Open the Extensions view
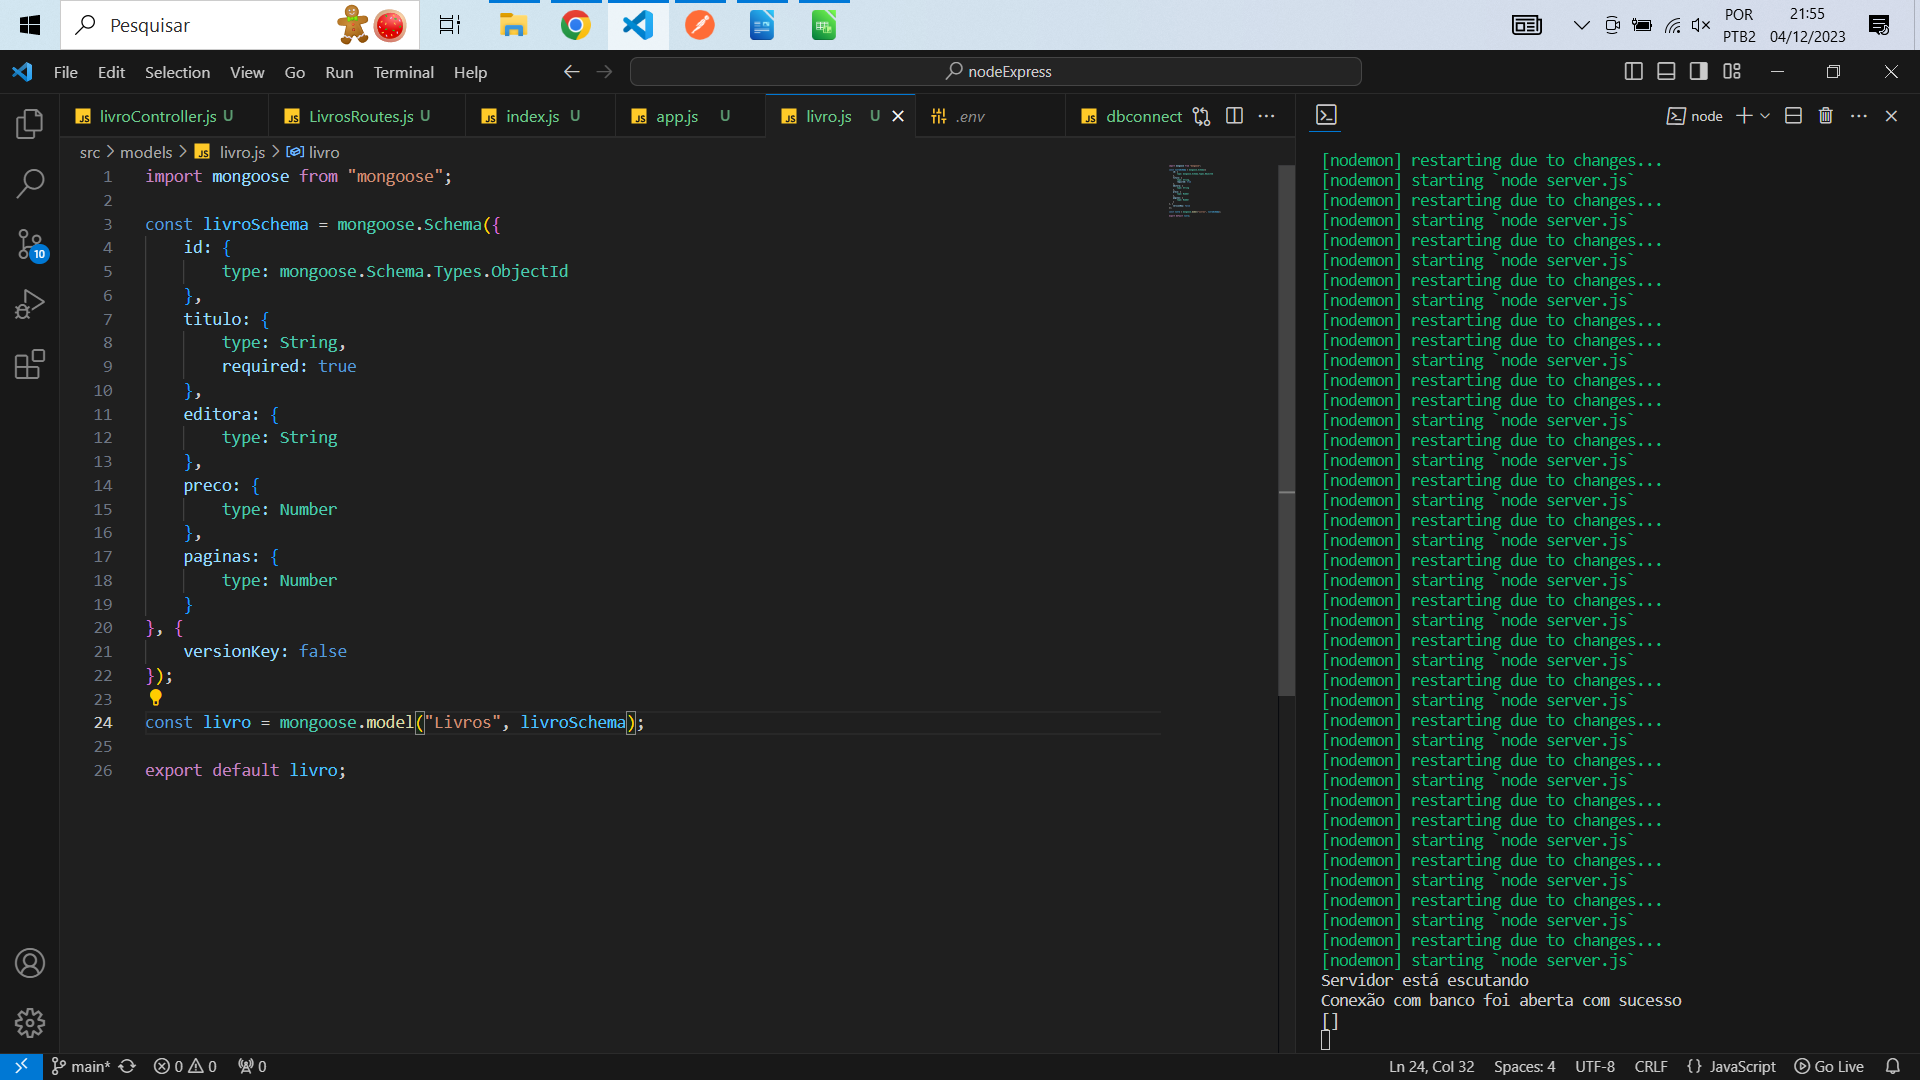The height and width of the screenshot is (1080, 1920). [30, 364]
